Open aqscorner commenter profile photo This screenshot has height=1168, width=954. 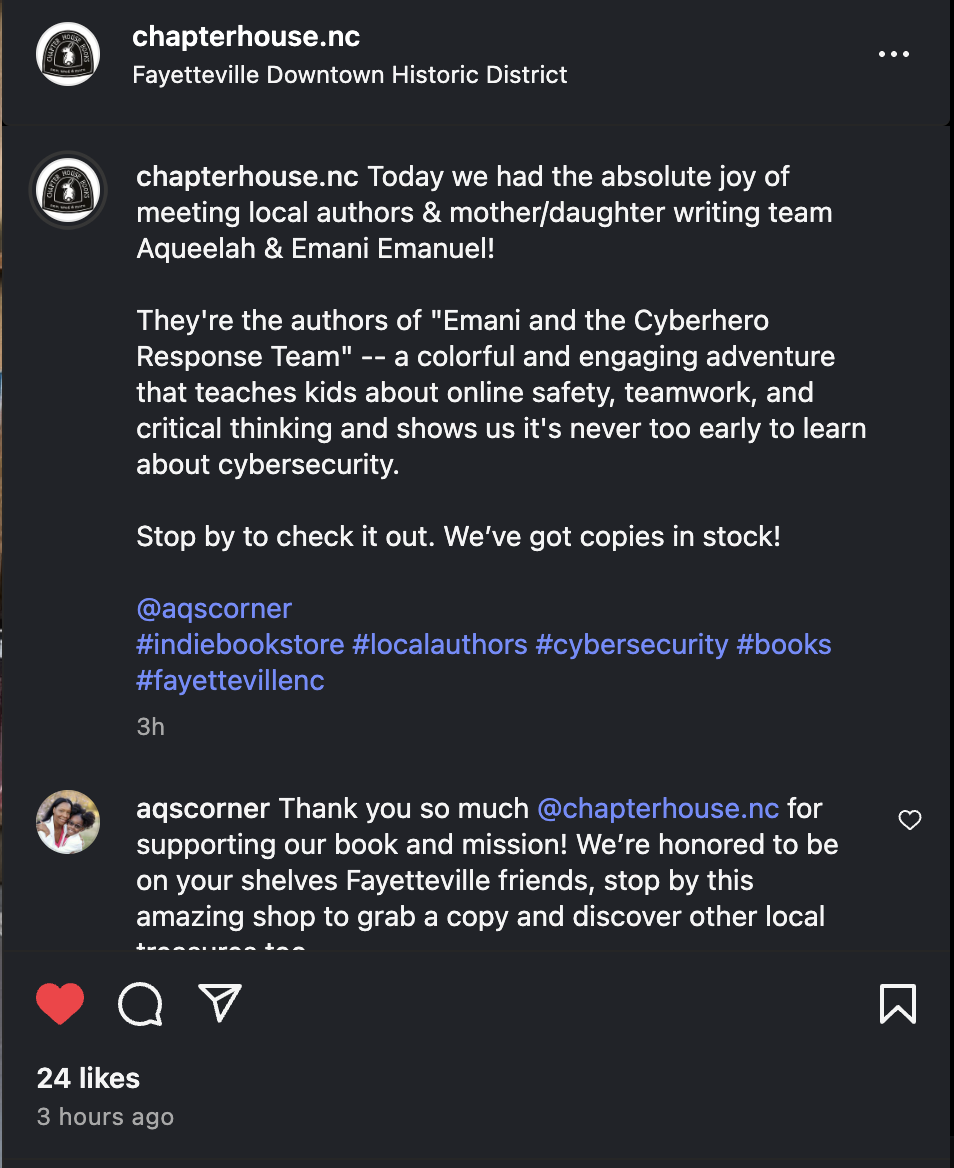point(68,822)
